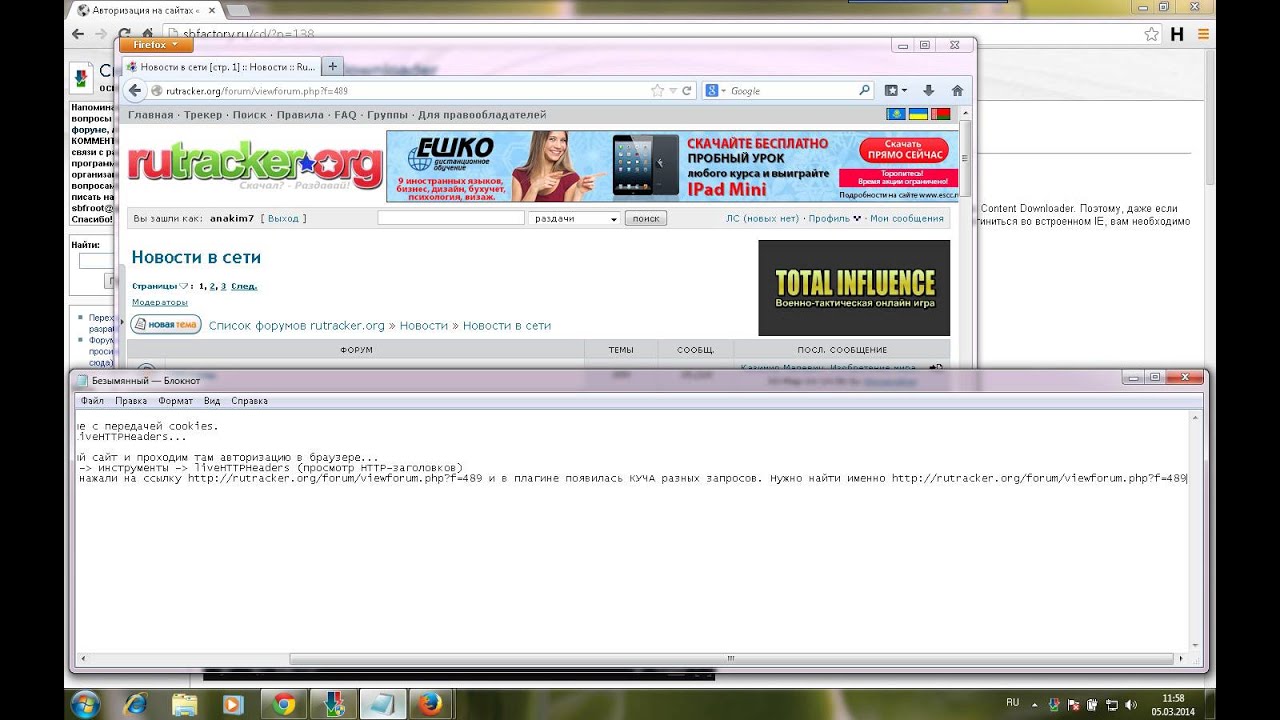Click the Firefox address bar URL
This screenshot has width=1280, height=720.
pos(257,91)
